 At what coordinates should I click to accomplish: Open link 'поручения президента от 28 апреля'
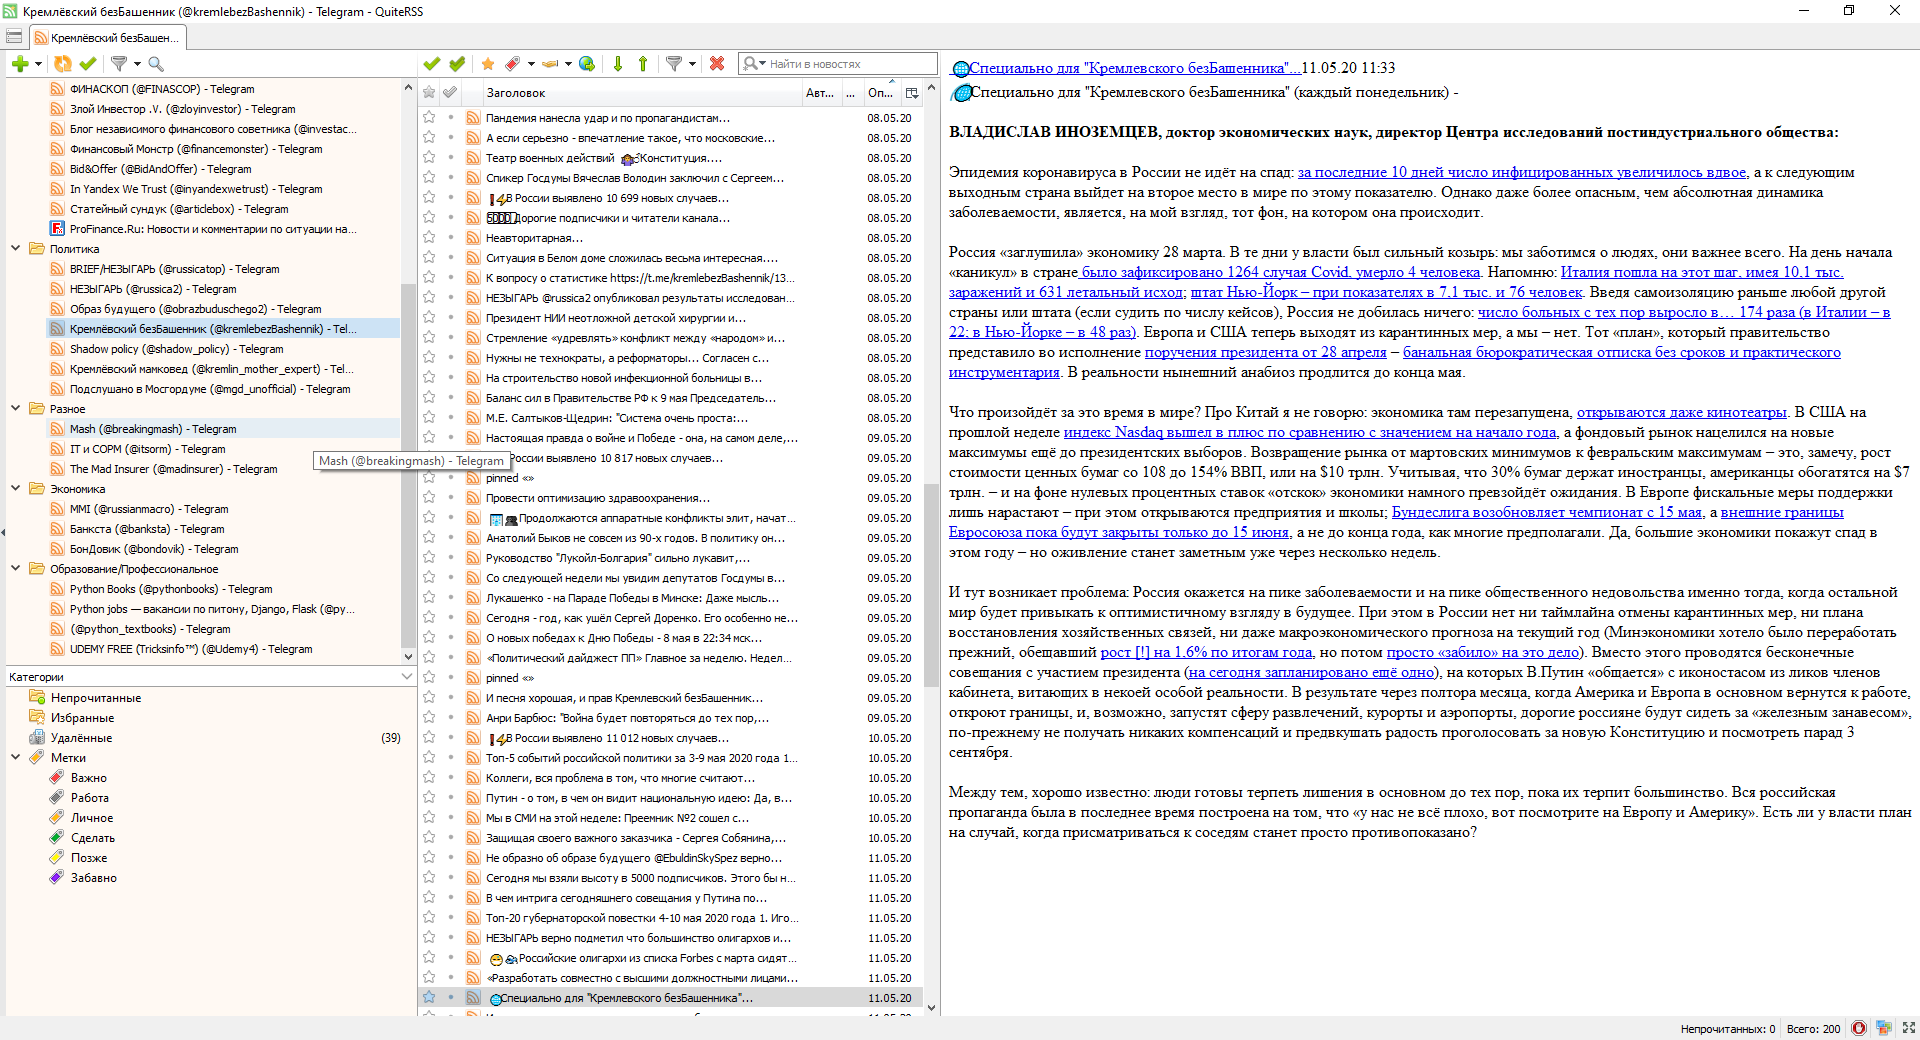click(1265, 352)
